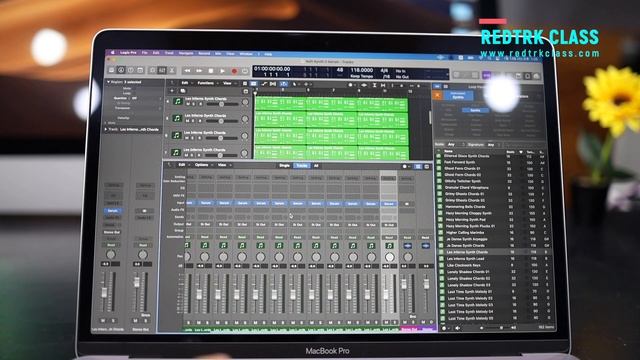The width and height of the screenshot is (640, 360).
Task: Open the File menu in the macOS menu bar
Action: click(x=144, y=53)
